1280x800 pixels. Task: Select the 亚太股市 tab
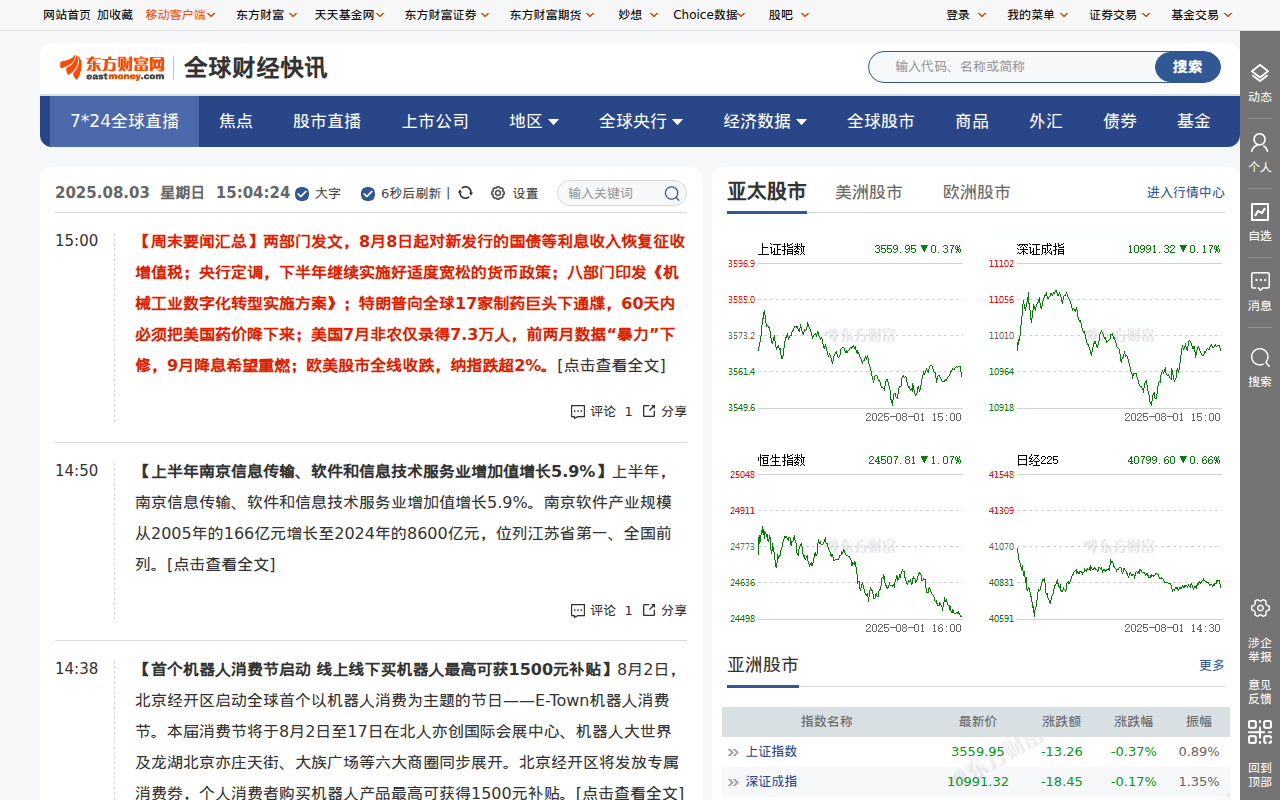(767, 192)
